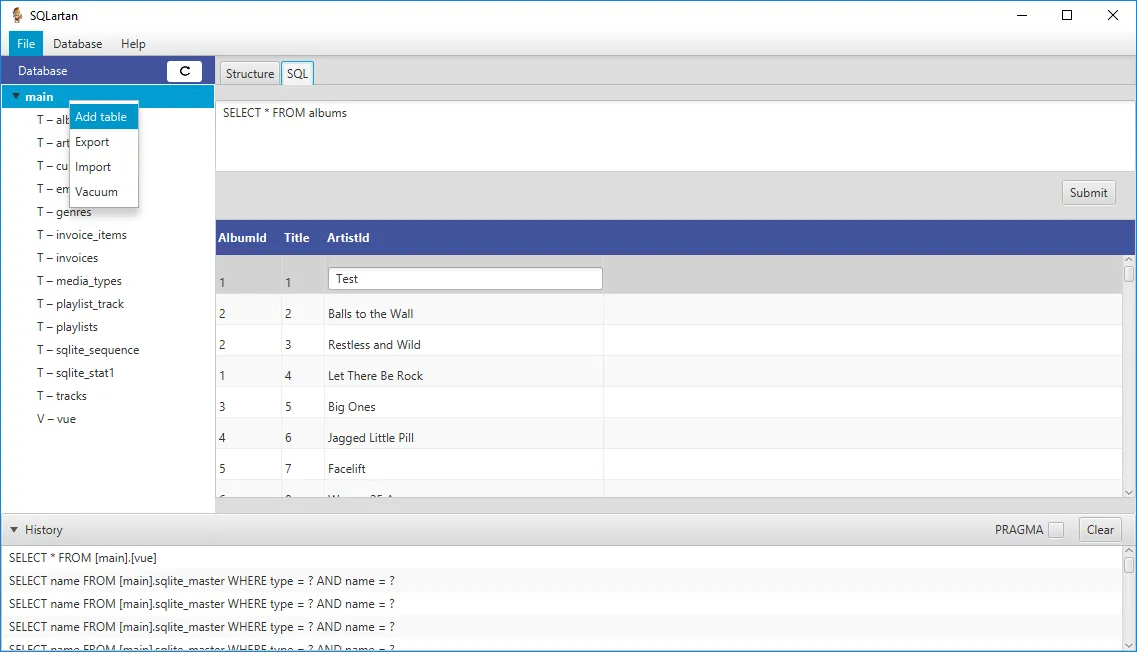This screenshot has width=1137, height=652.
Task: Click the database refresh icon button
Action: coord(184,71)
